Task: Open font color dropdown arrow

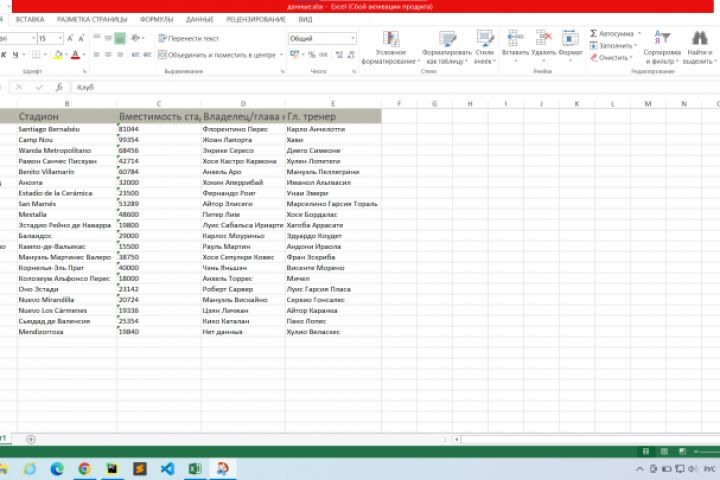Action: 84,55
